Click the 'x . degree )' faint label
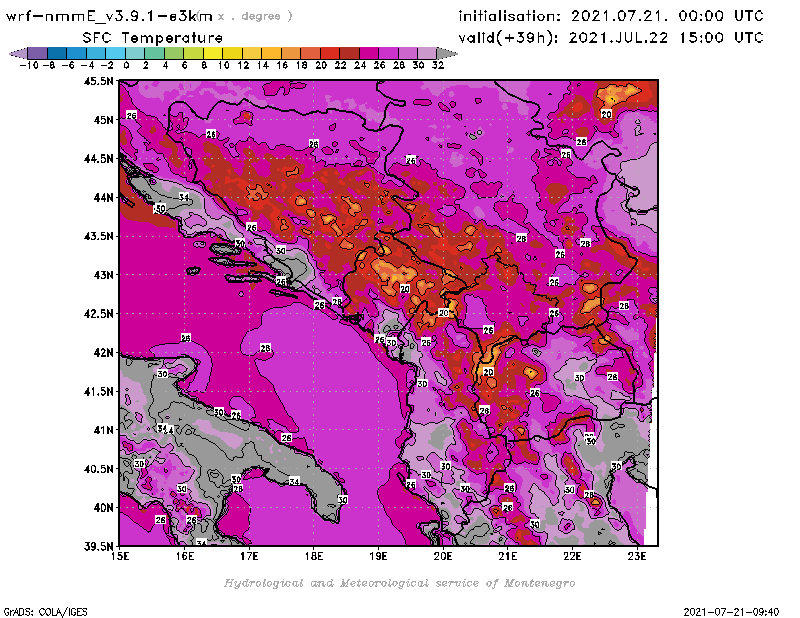 (255, 16)
